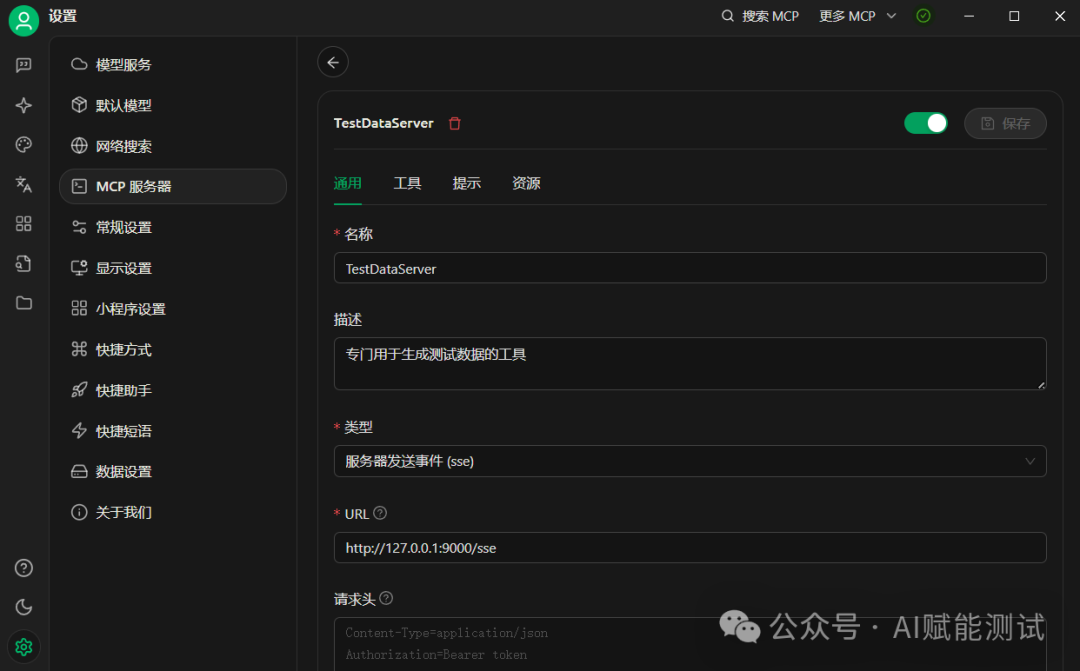Viewport: 1080px width, 671px height.
Task: Click the back arrow button
Action: (x=333, y=62)
